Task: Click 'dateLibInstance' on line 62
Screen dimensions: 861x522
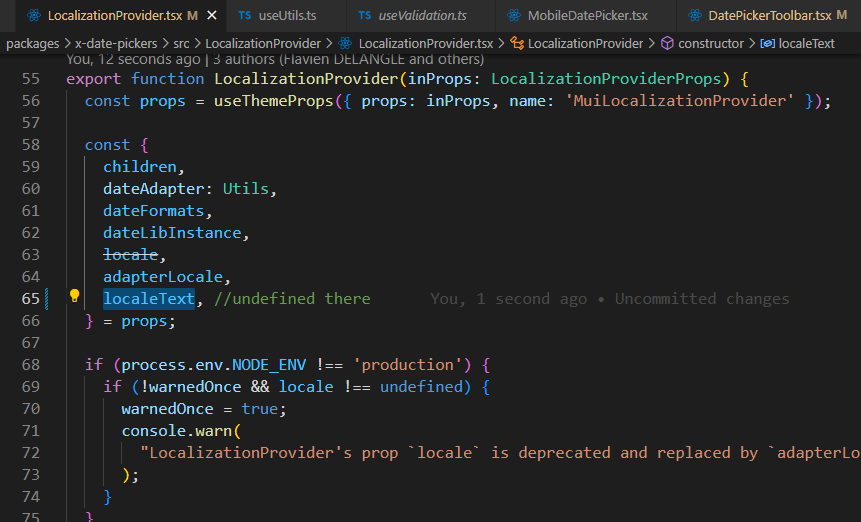Action: pyautogui.click(x=172, y=233)
